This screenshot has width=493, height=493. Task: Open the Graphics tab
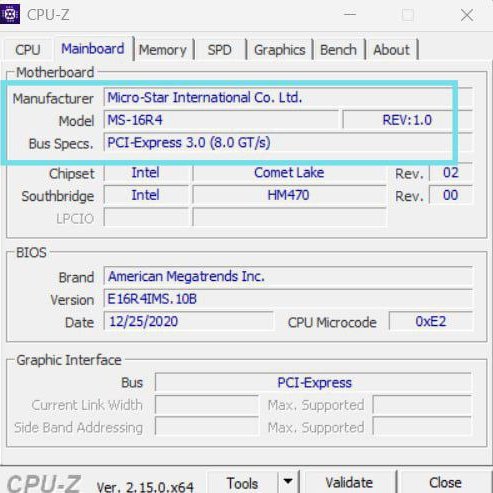[280, 50]
